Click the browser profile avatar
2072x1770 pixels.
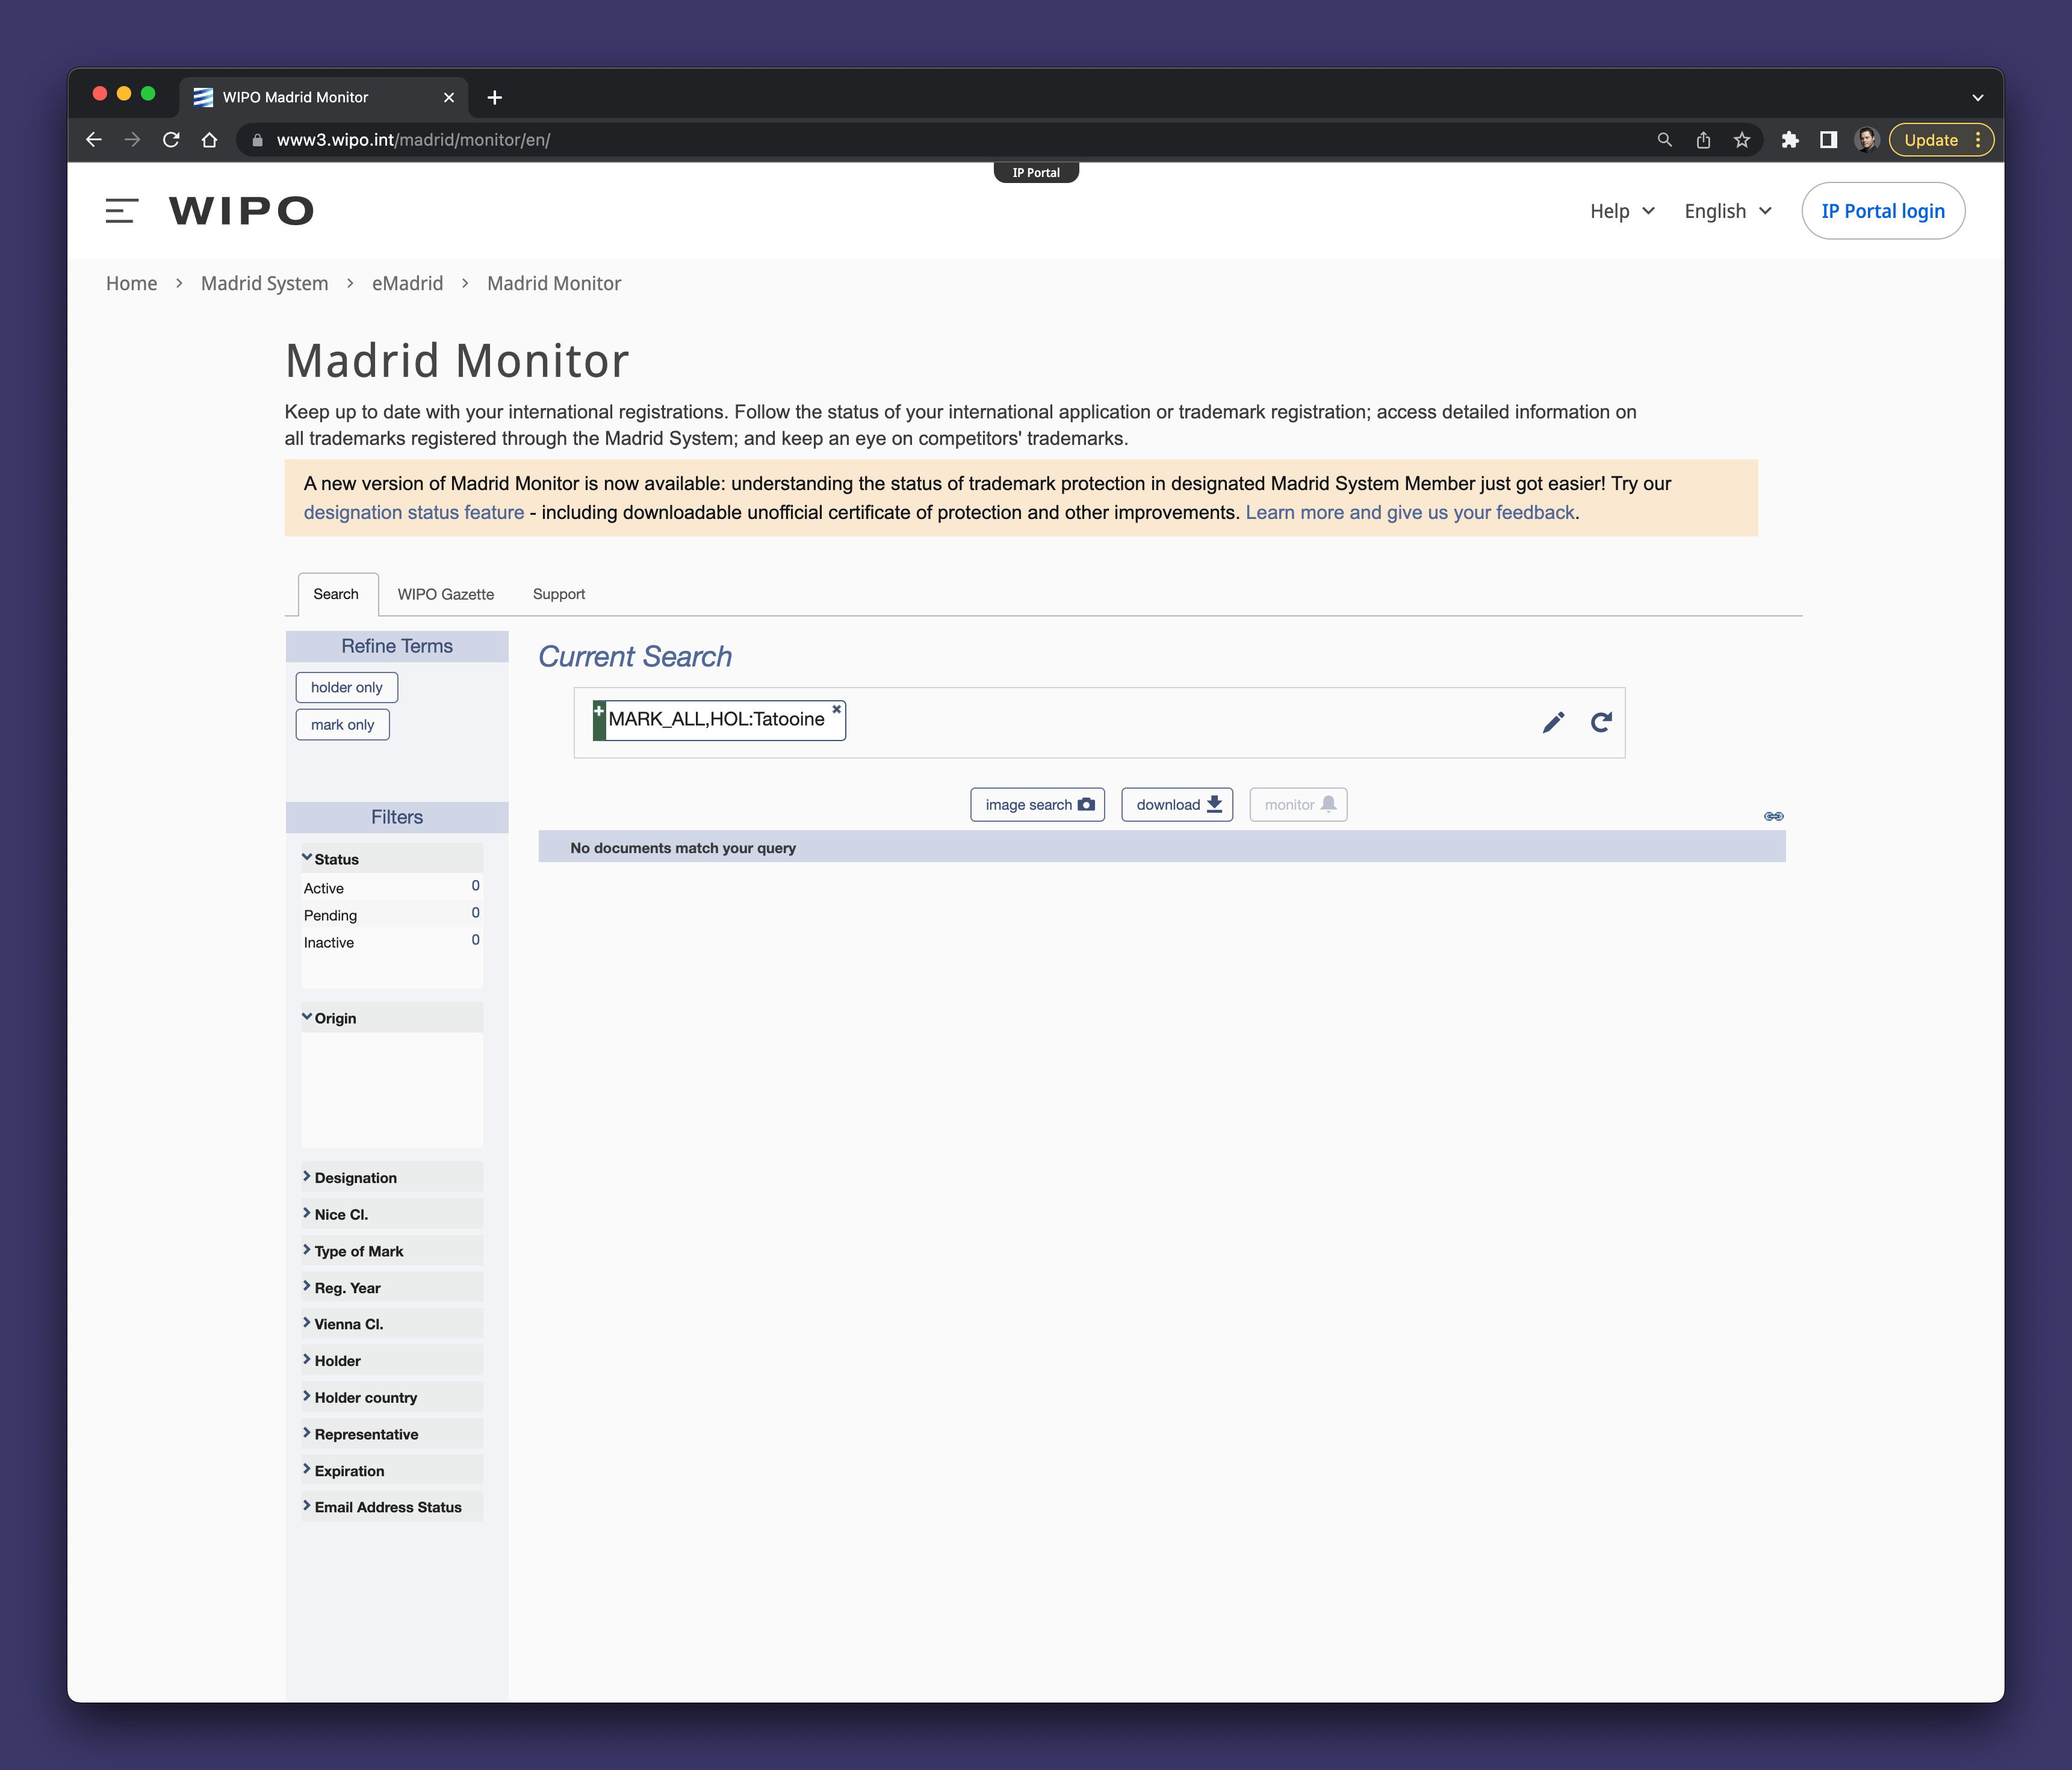pyautogui.click(x=1866, y=140)
